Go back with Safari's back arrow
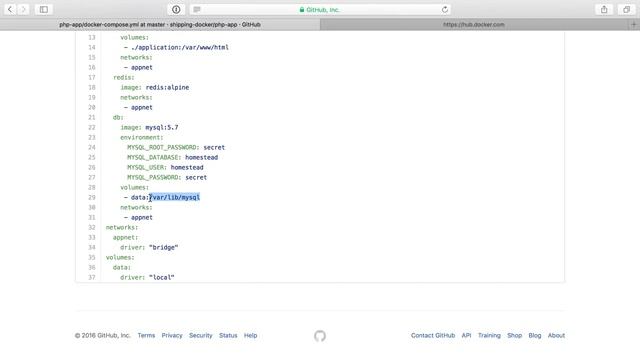 click(x=10, y=9)
